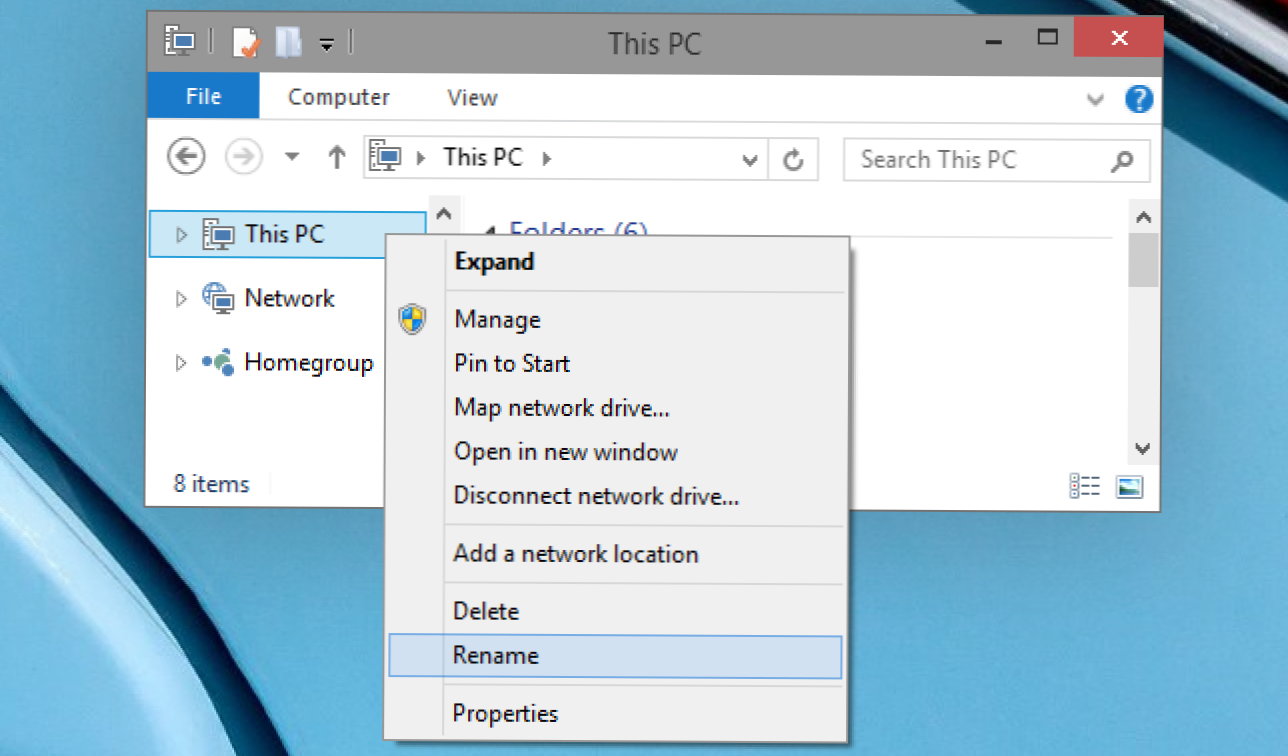Open the View ribbon tab
This screenshot has width=1288, height=756.
[473, 97]
